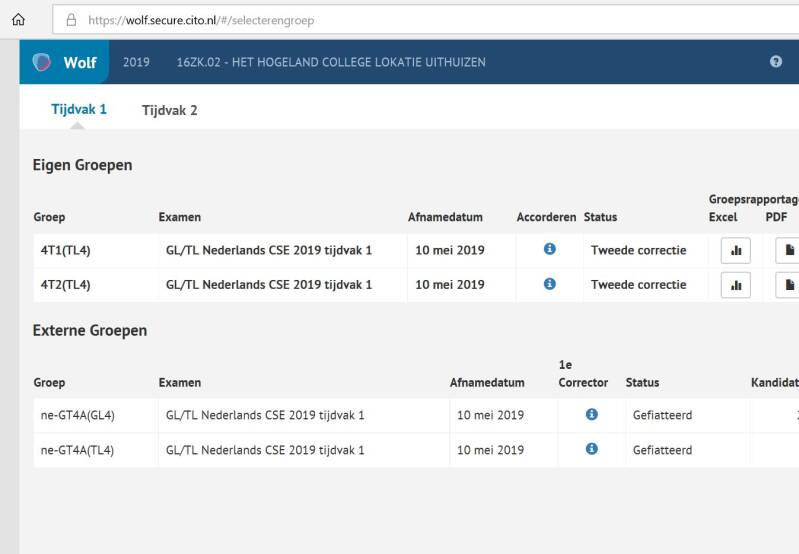The width and height of the screenshot is (799, 554).
Task: Open the help question mark icon
Action: click(x=776, y=62)
